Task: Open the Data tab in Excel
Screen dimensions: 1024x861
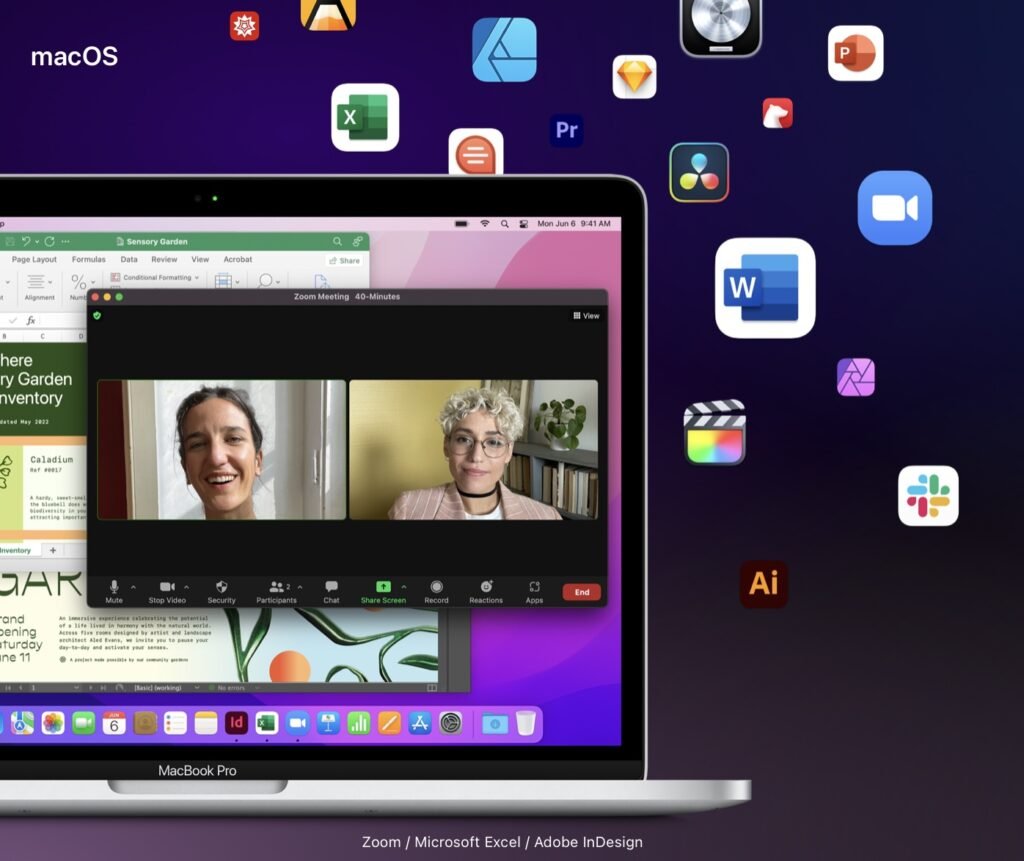Action: (129, 259)
